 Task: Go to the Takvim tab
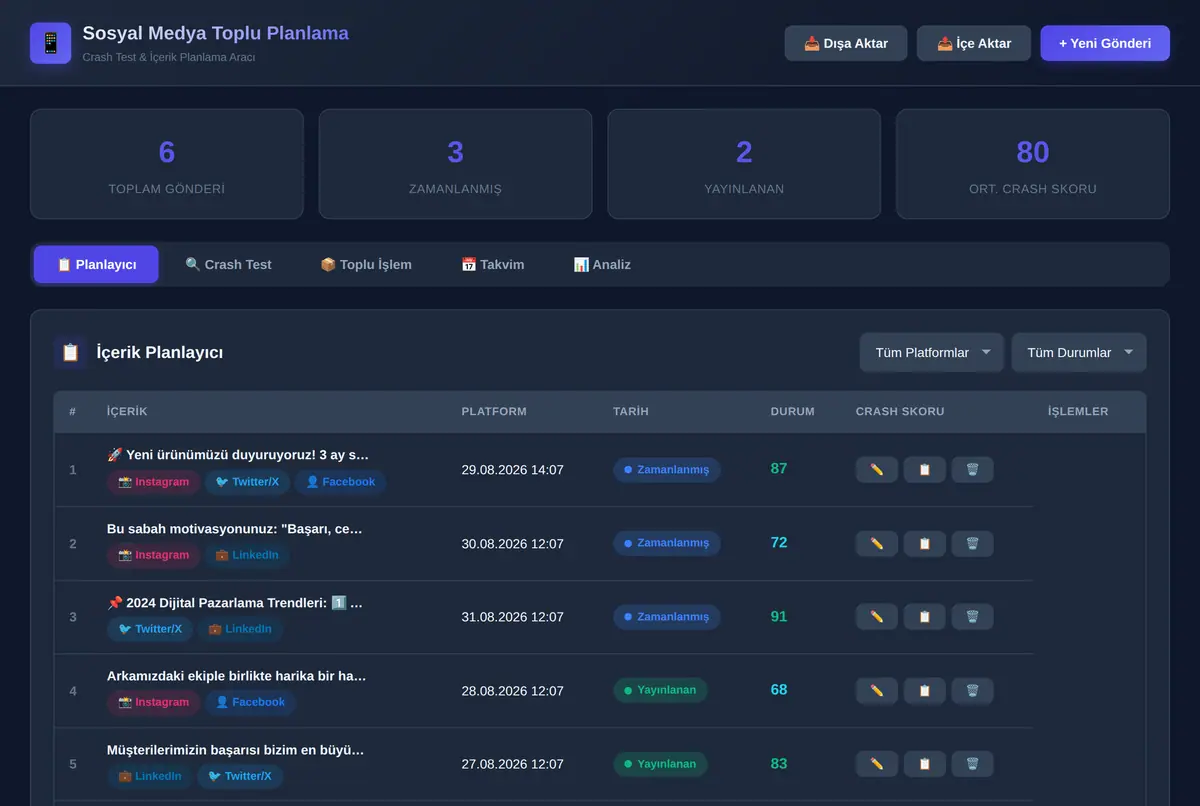[x=492, y=265]
